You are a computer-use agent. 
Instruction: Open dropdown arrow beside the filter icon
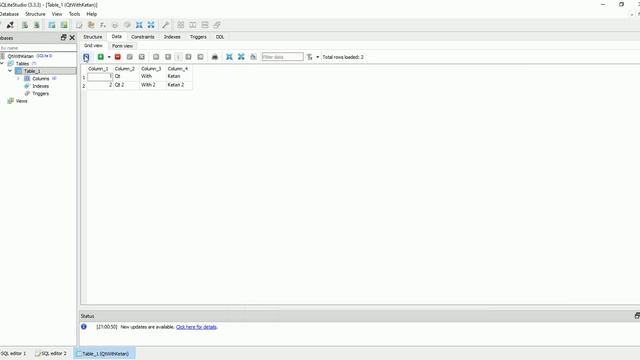[x=318, y=57]
